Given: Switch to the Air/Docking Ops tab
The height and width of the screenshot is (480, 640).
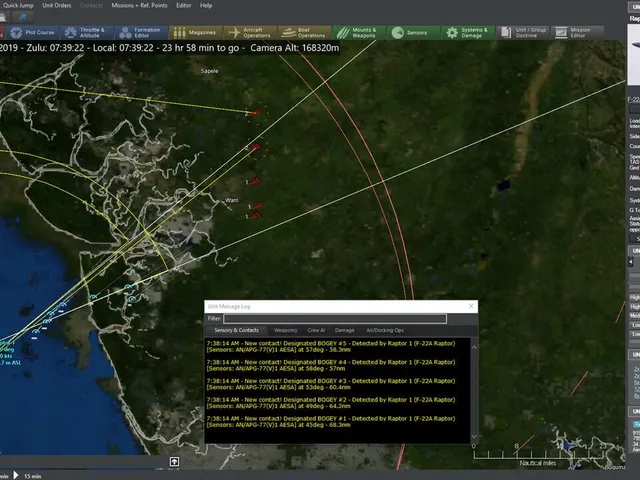Looking at the screenshot, I should [385, 330].
